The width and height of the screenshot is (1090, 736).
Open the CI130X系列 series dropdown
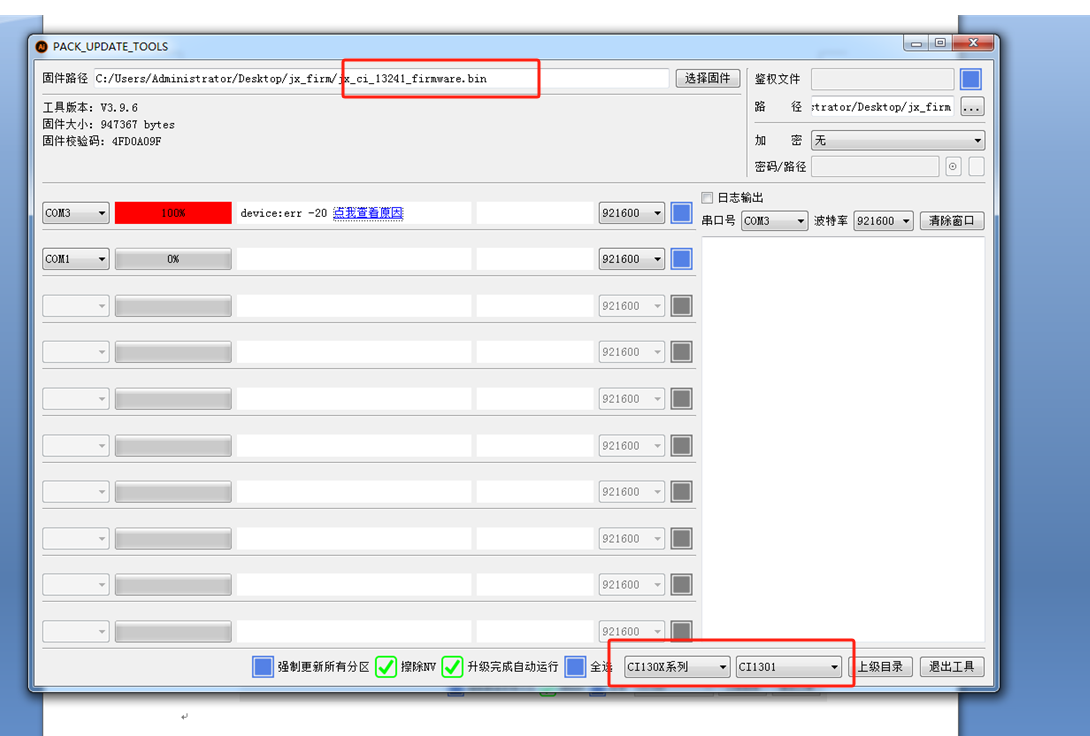tap(676, 665)
